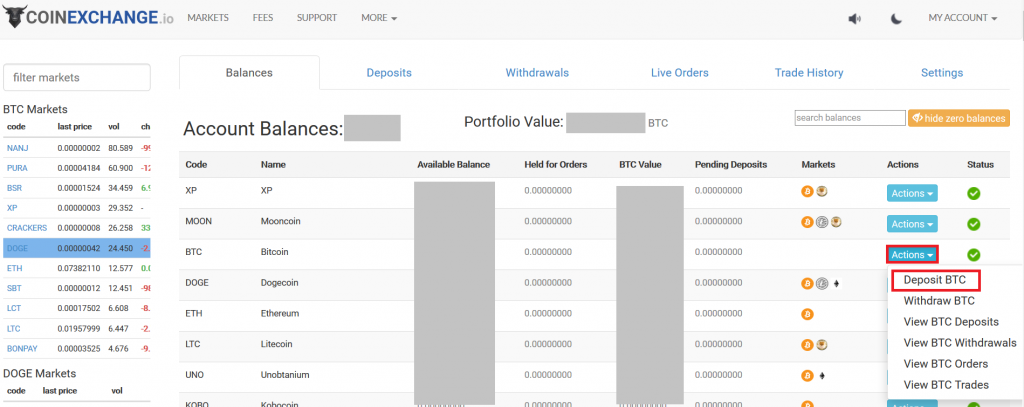Viewport: 1024px width, 407px height.
Task: Open Unobtanium row's Ethereum market icon
Action: pyautogui.click(x=822, y=376)
